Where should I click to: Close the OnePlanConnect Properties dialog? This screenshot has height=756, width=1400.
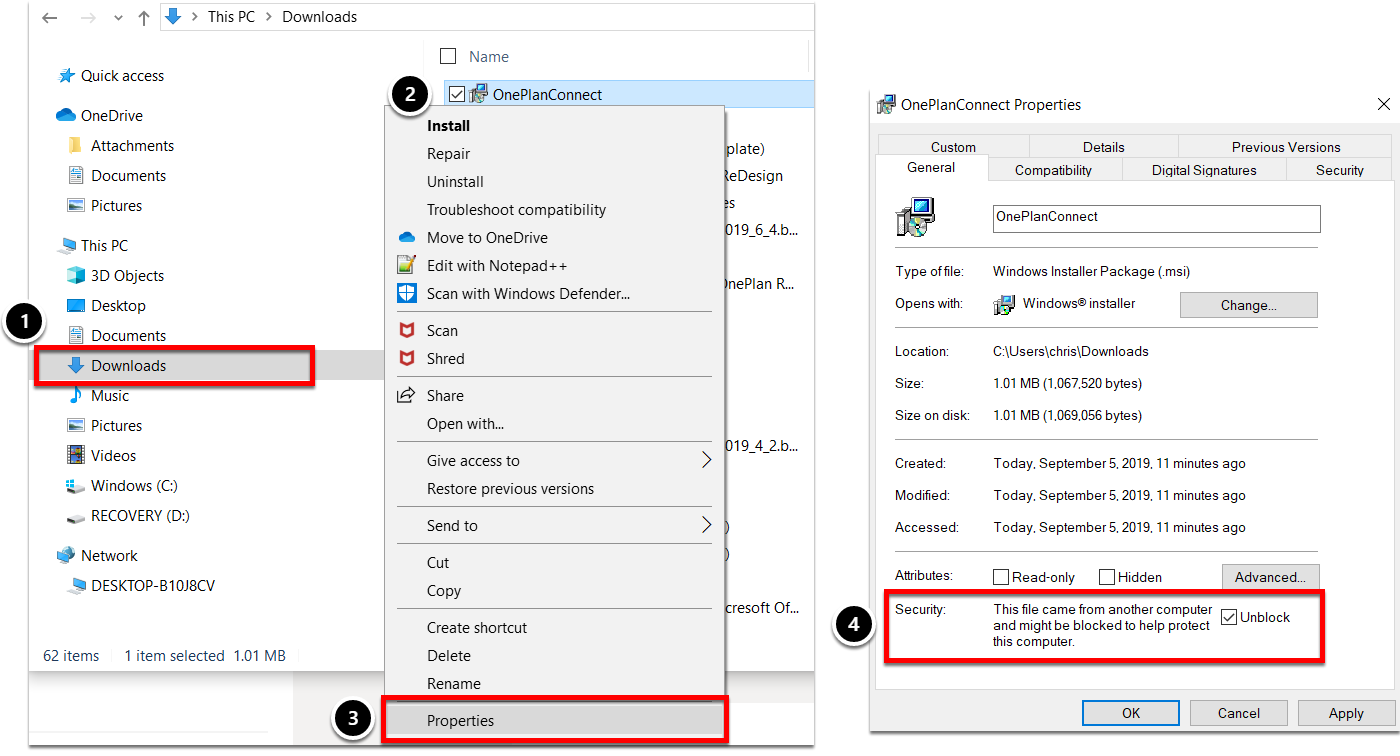[x=1384, y=104]
